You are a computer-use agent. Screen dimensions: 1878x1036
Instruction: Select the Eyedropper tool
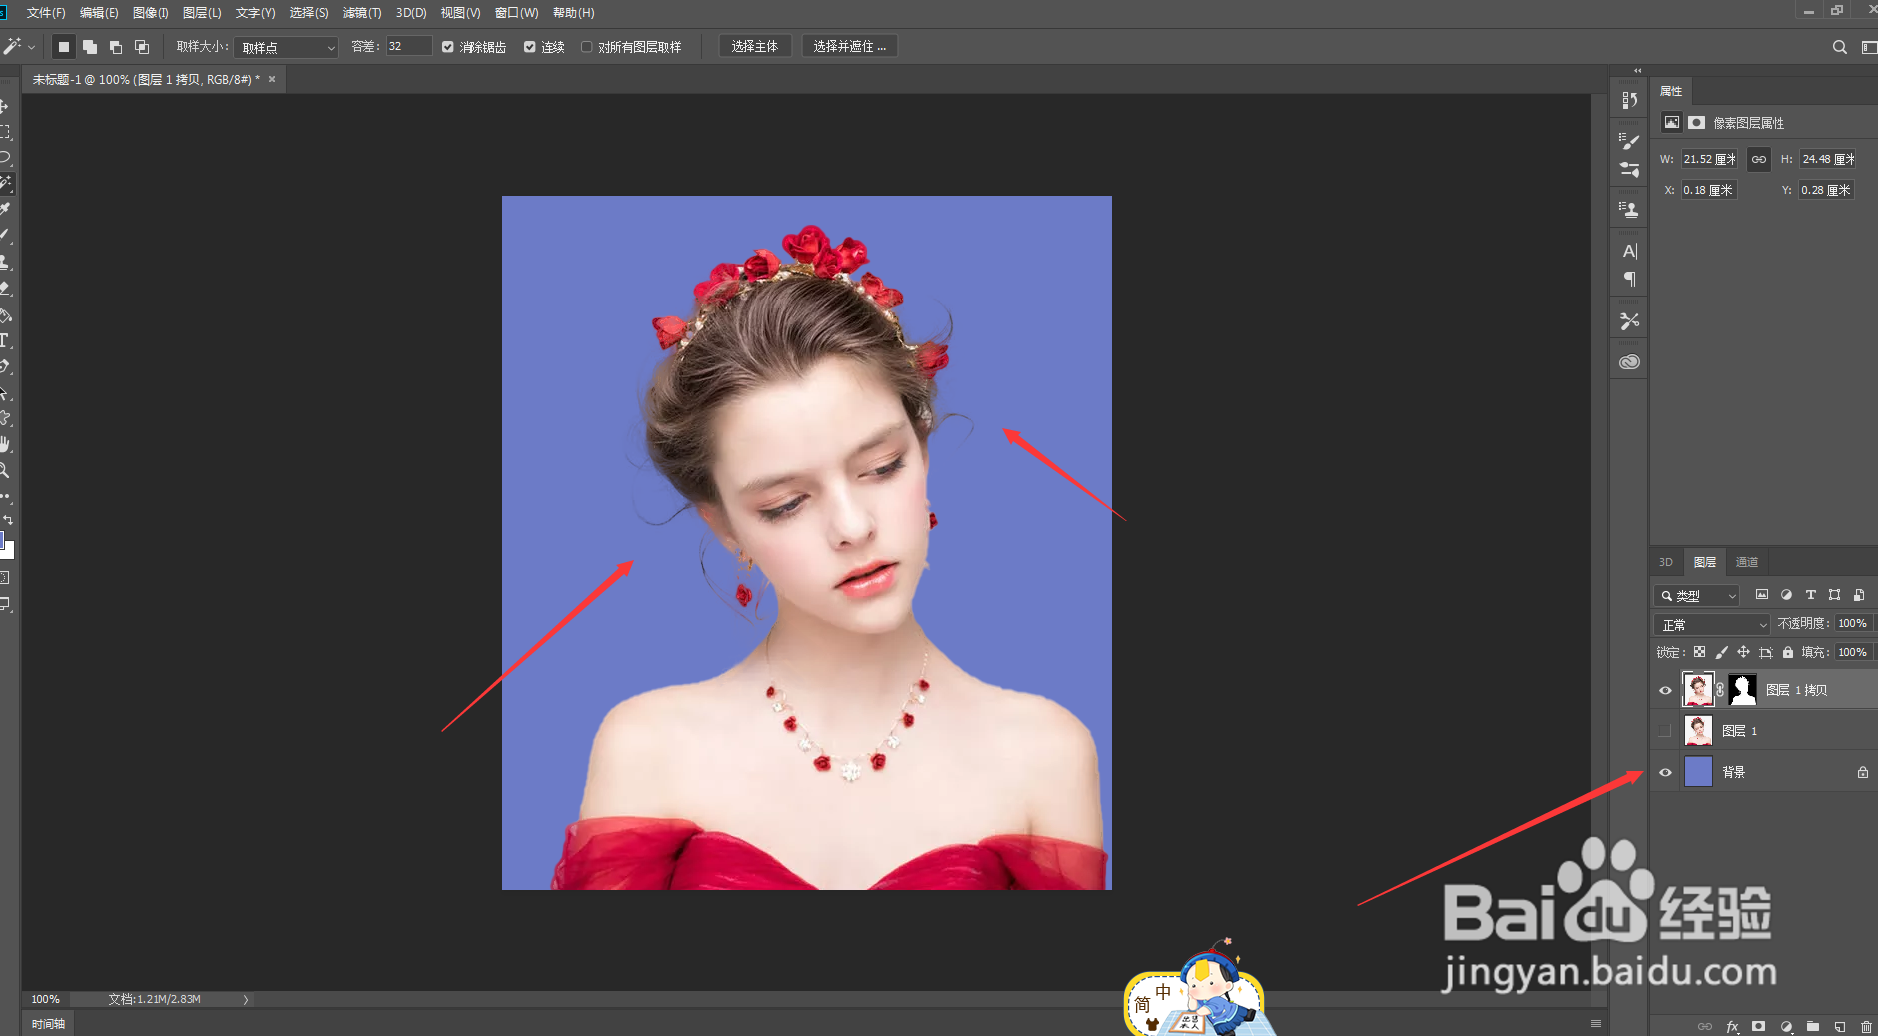coord(5,209)
